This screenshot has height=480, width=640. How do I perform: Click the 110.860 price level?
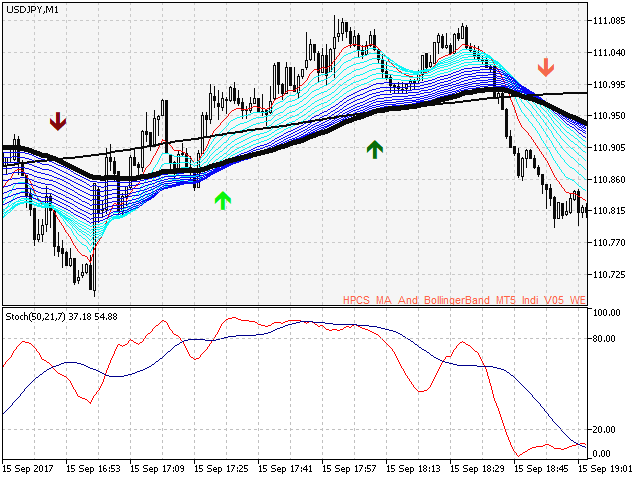[x=609, y=180]
